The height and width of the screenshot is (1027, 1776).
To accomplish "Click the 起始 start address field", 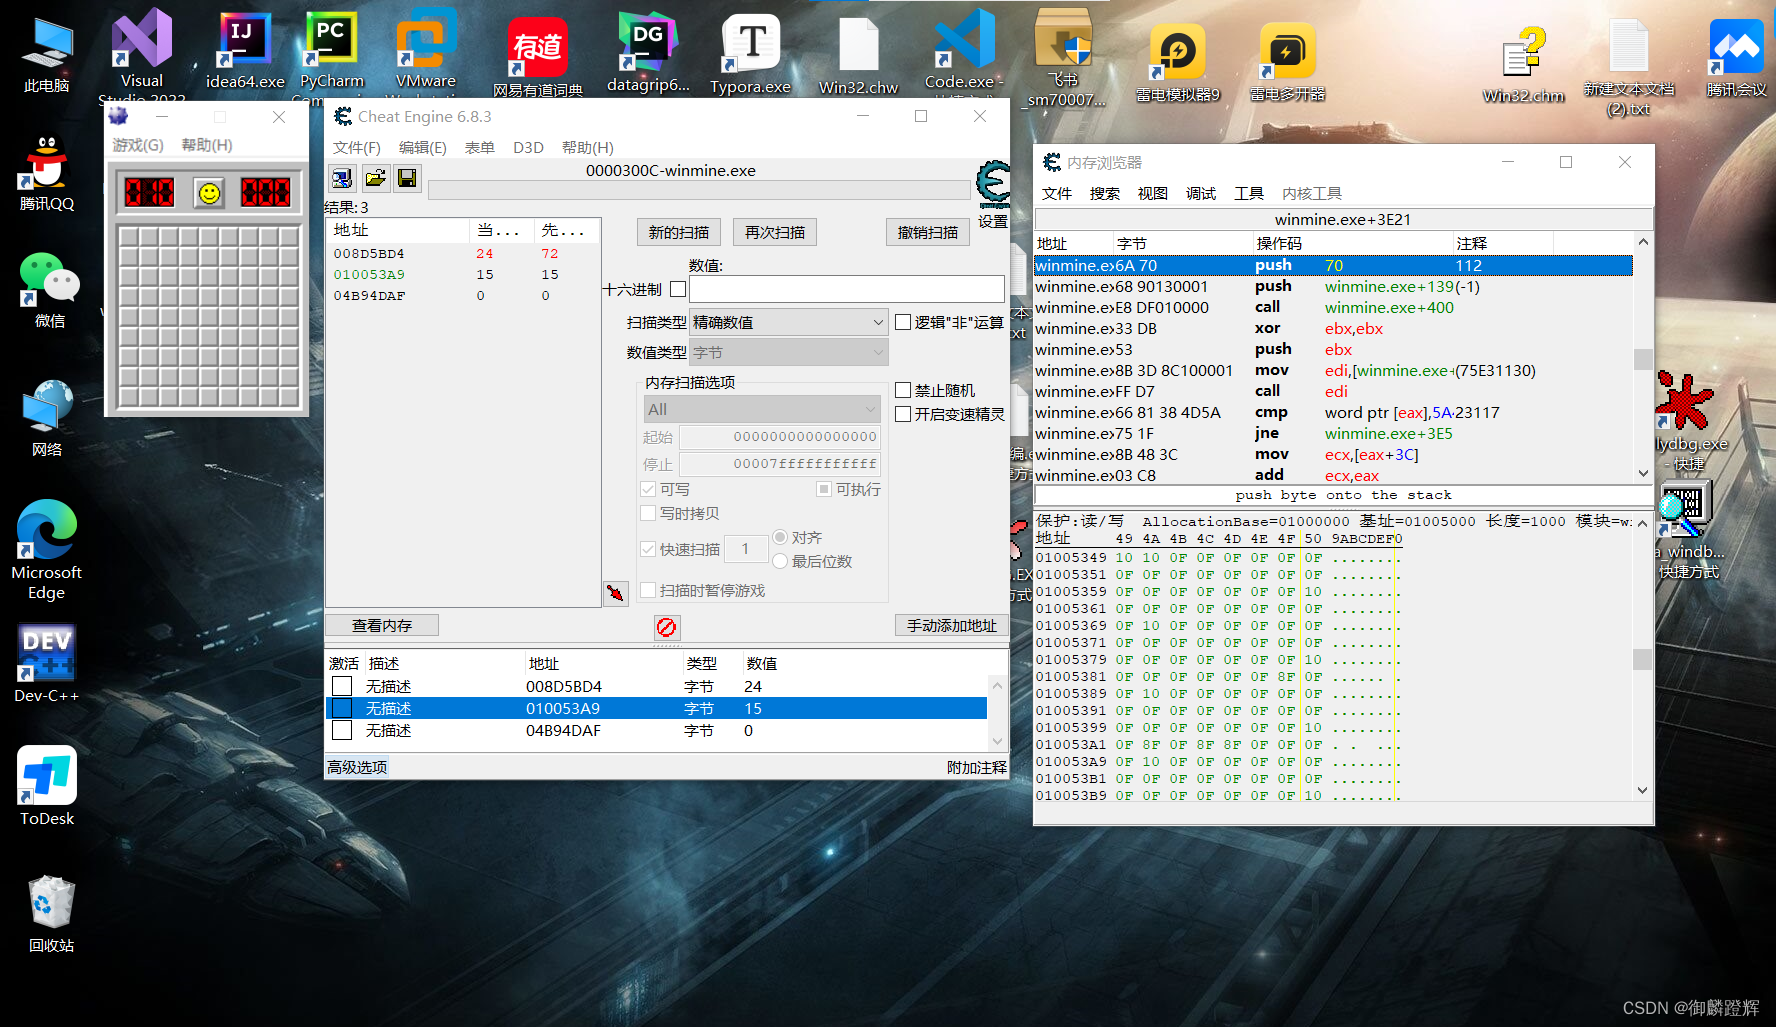I will pyautogui.click(x=780, y=437).
